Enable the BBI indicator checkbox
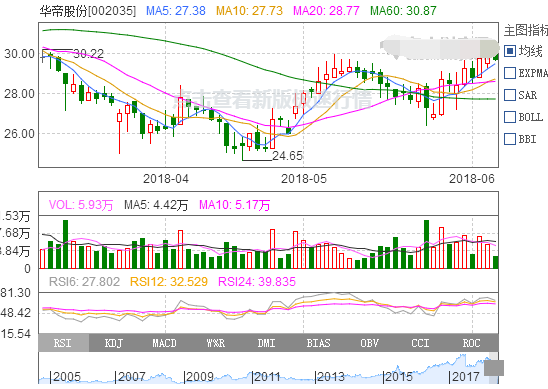Screen dimensions: 548x389 510,139
